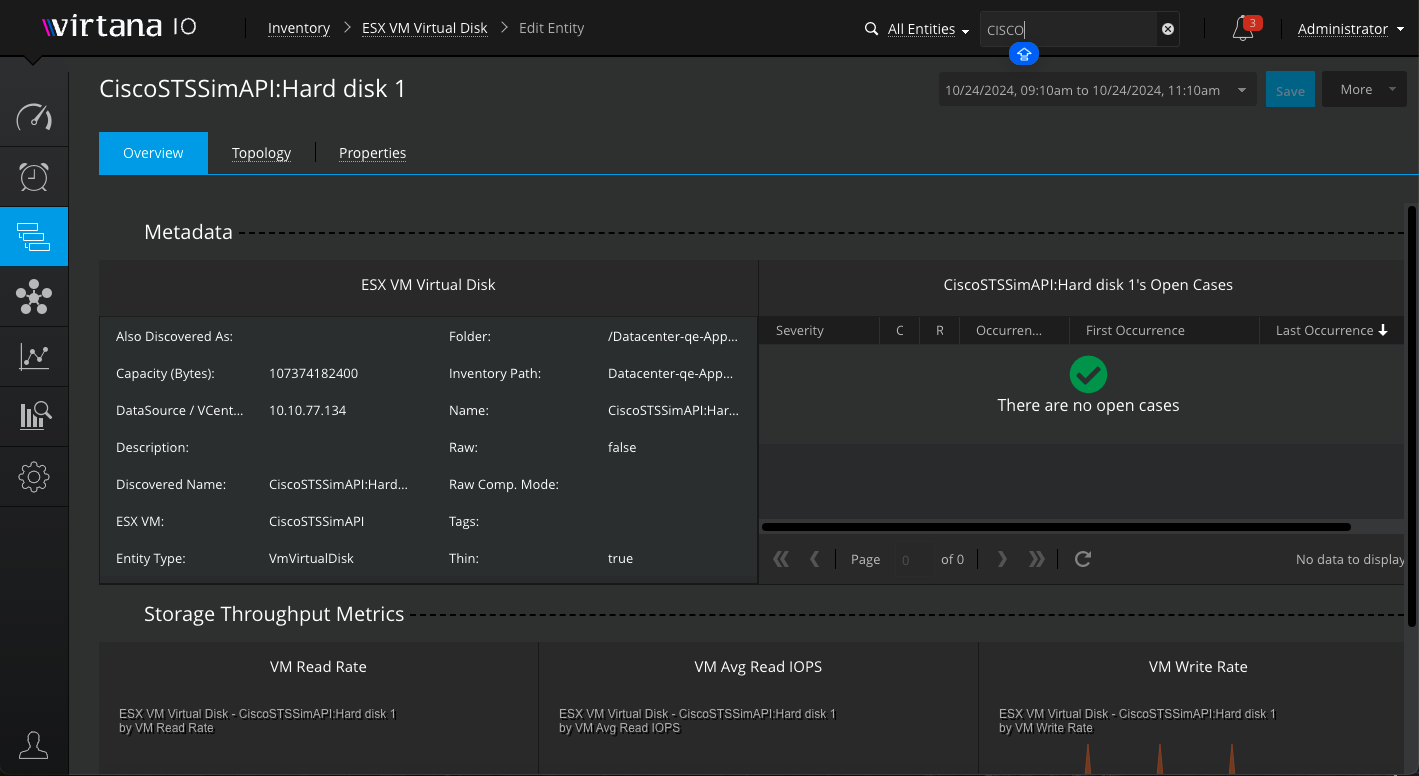Refresh the open cases table

pyautogui.click(x=1082, y=559)
